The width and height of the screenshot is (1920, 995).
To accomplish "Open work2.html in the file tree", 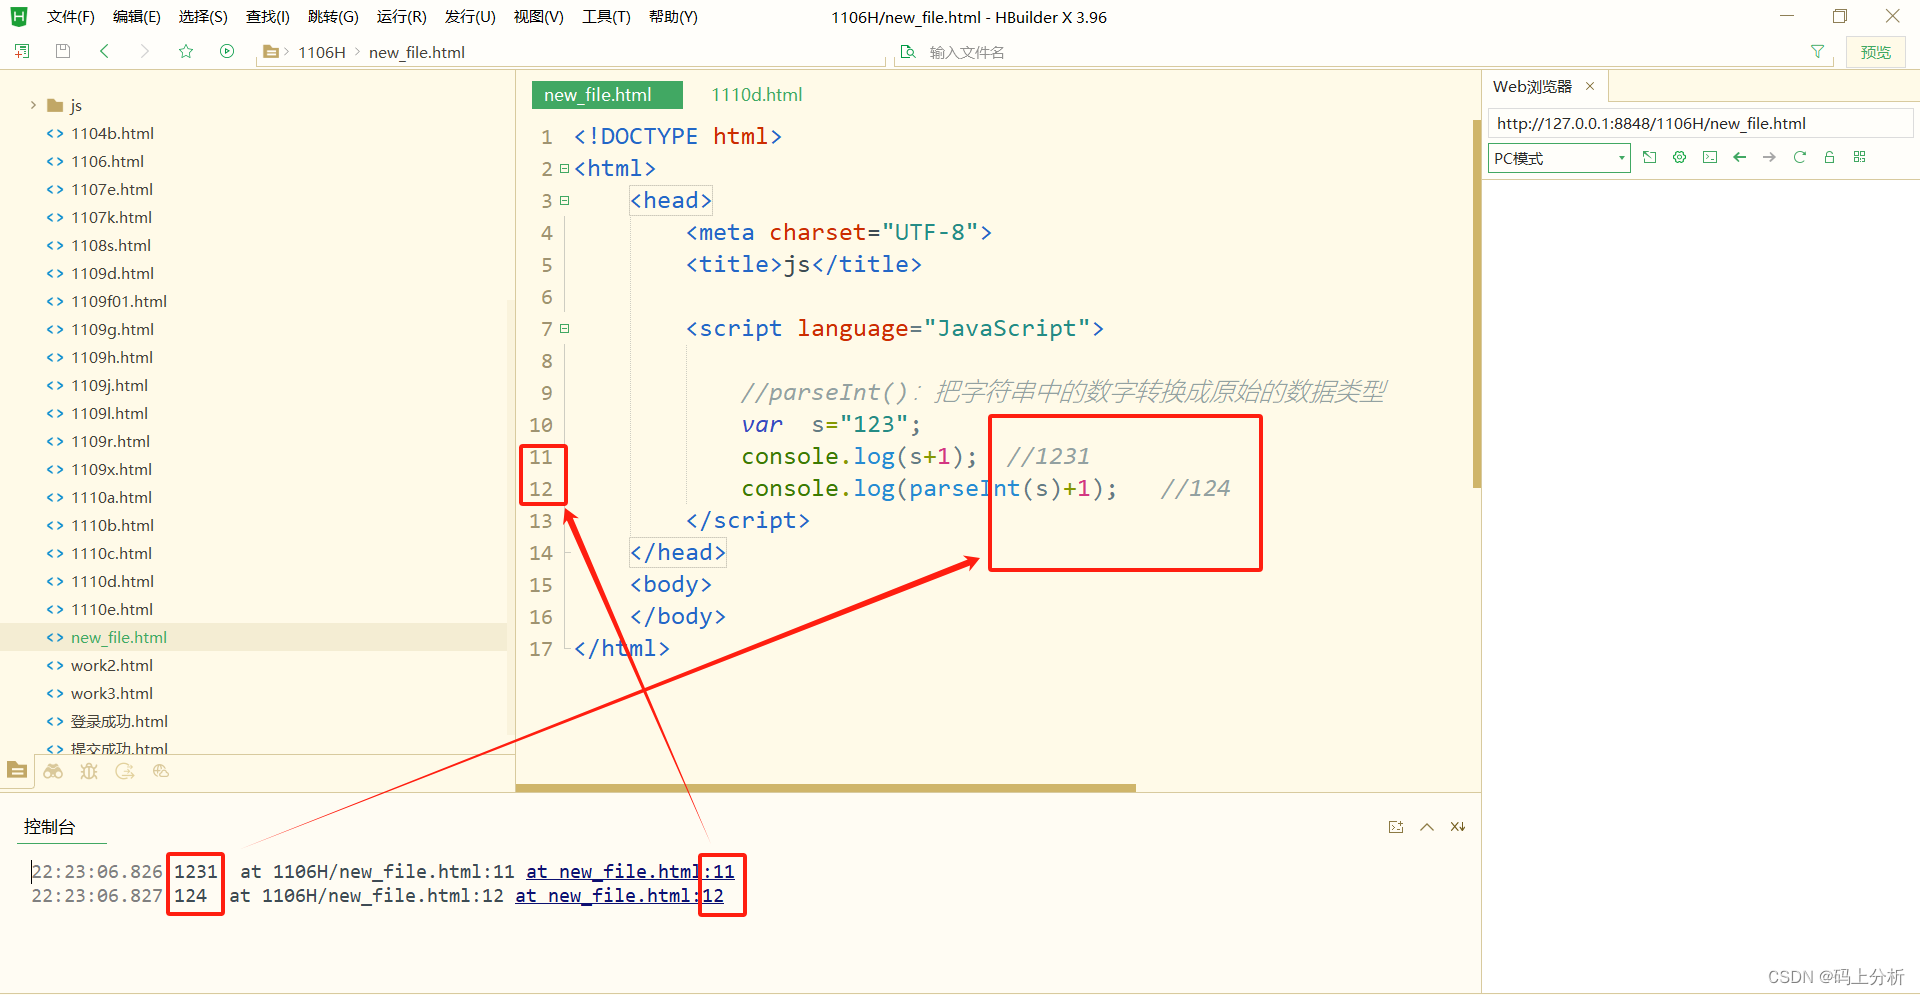I will pyautogui.click(x=112, y=665).
